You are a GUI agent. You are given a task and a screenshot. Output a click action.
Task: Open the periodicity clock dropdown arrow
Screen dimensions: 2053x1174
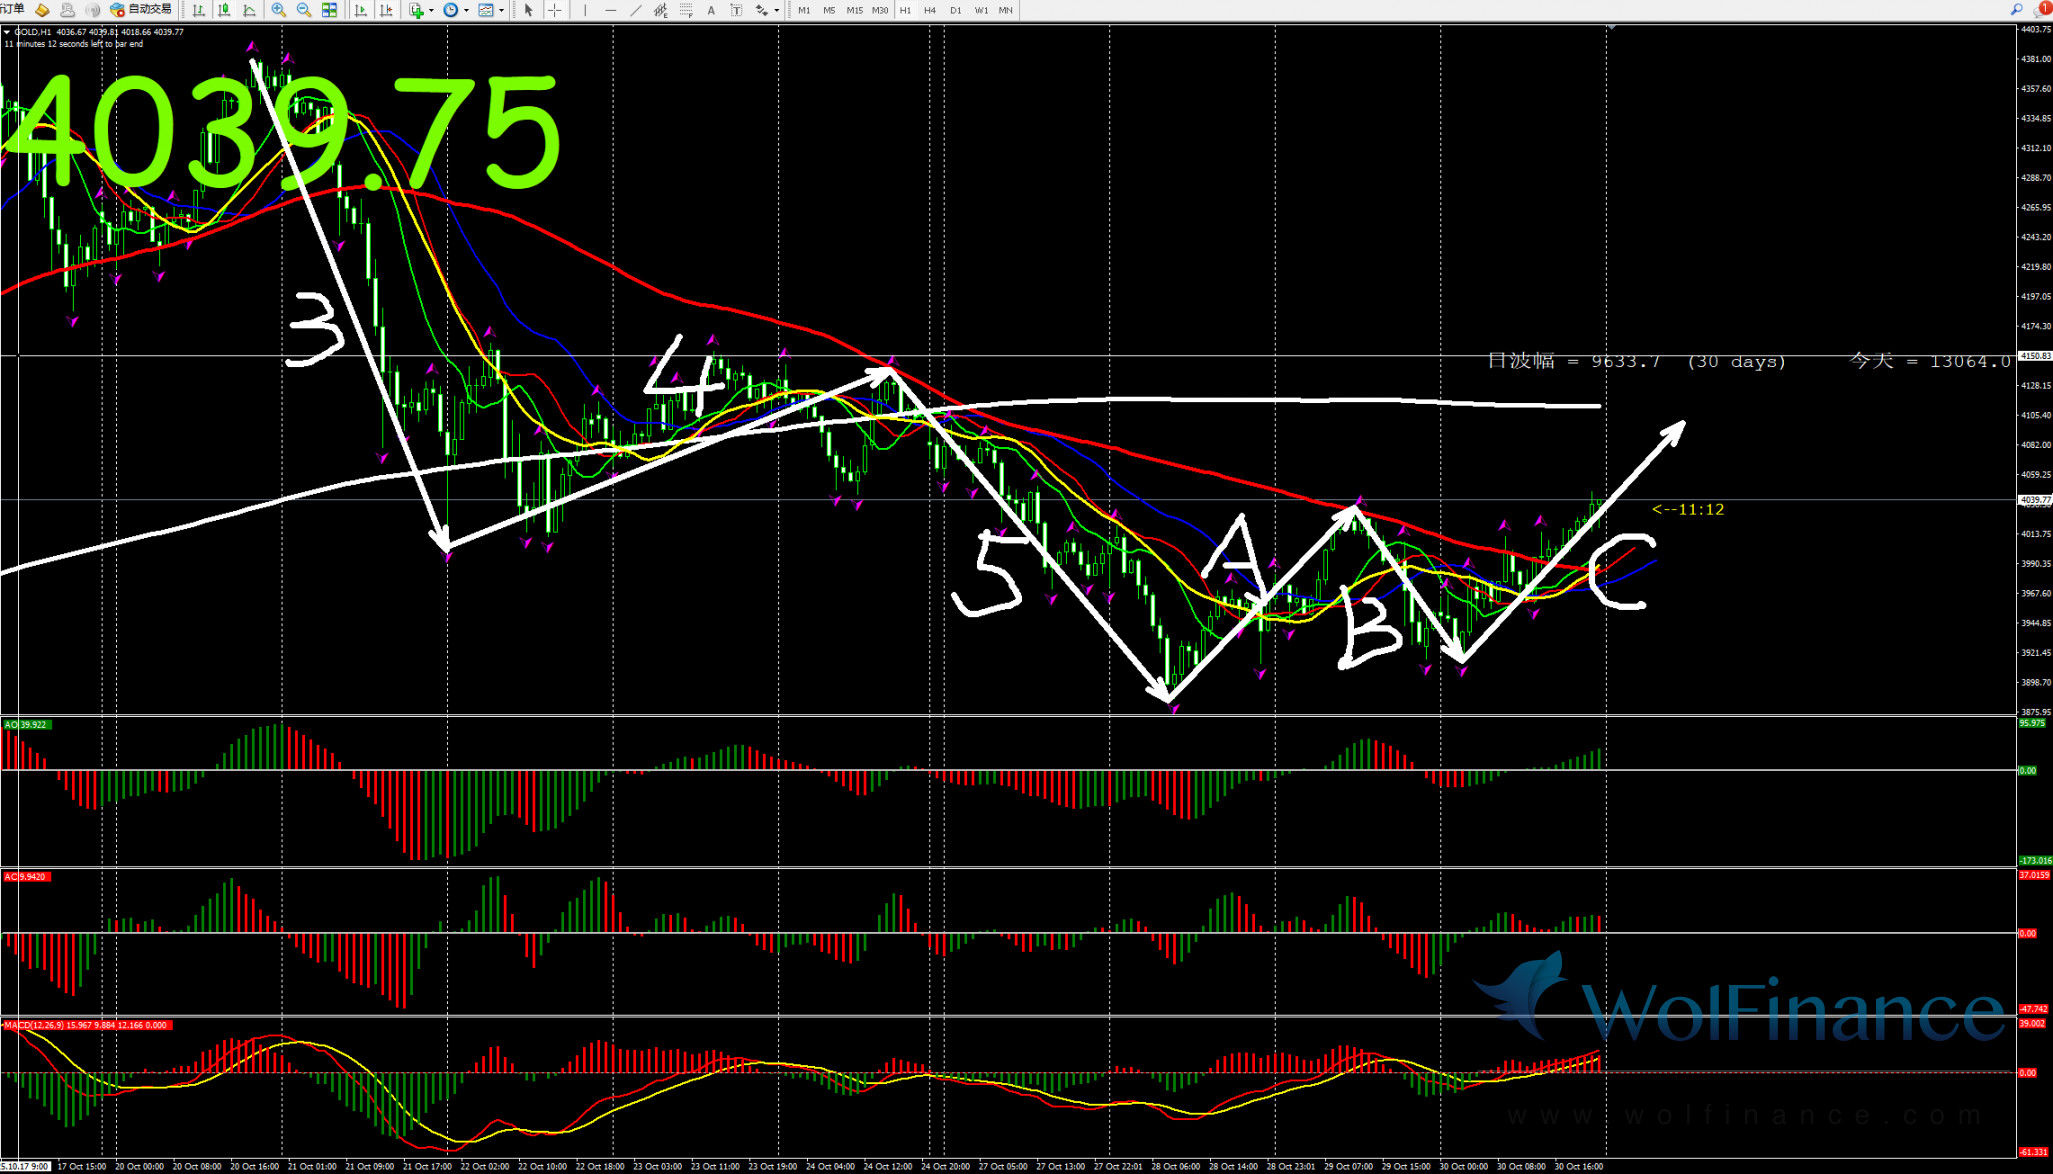(466, 10)
